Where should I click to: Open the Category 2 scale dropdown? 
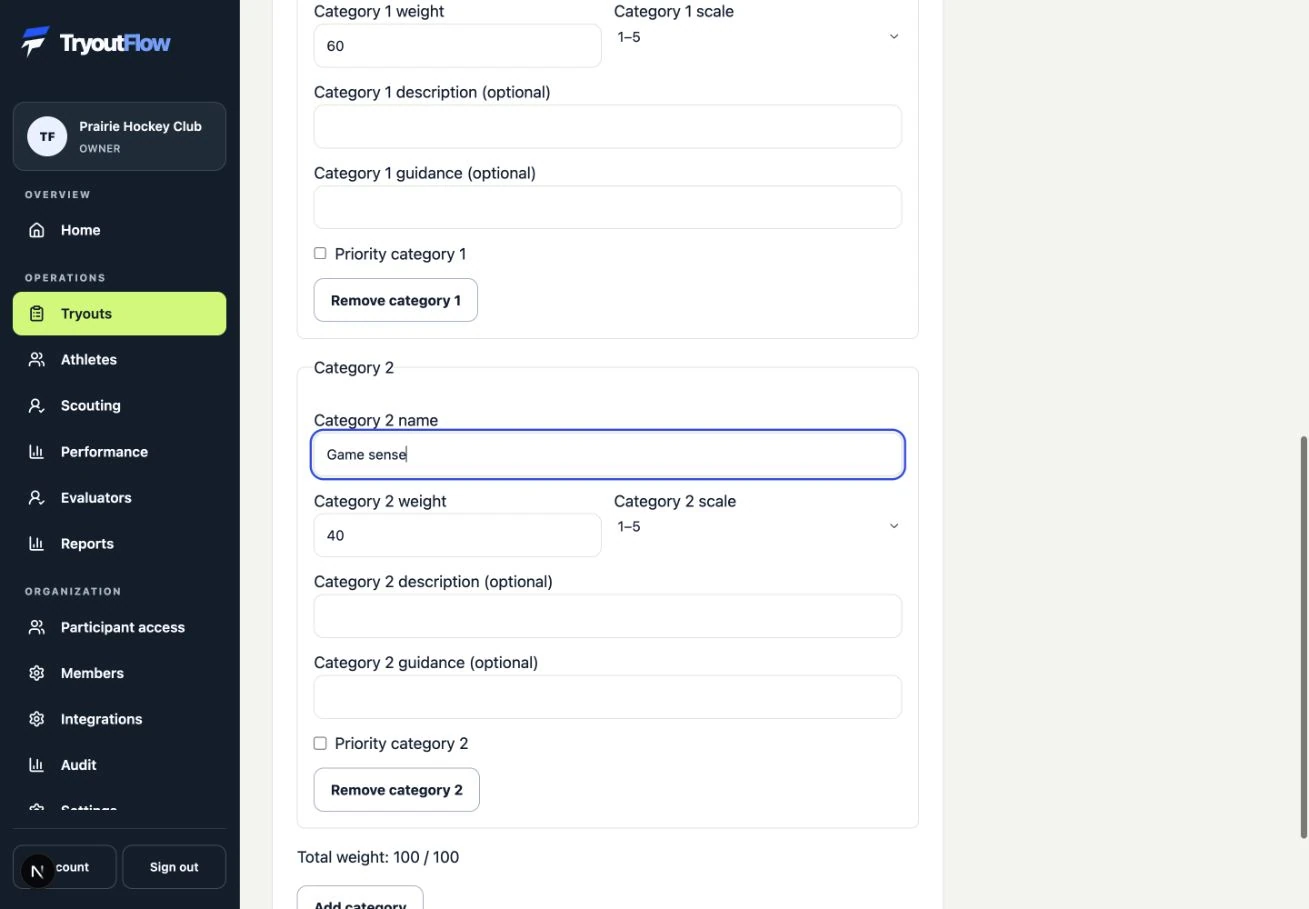[x=758, y=527]
